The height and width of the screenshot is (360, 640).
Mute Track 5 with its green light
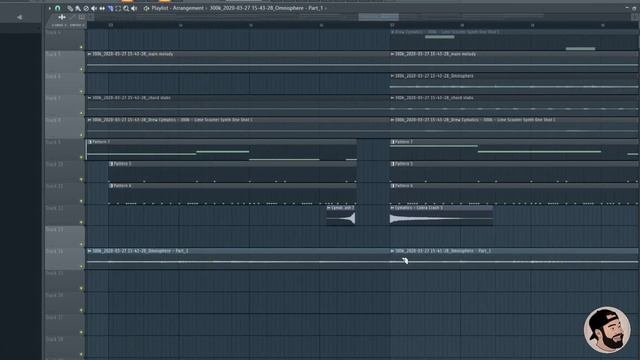point(81,69)
